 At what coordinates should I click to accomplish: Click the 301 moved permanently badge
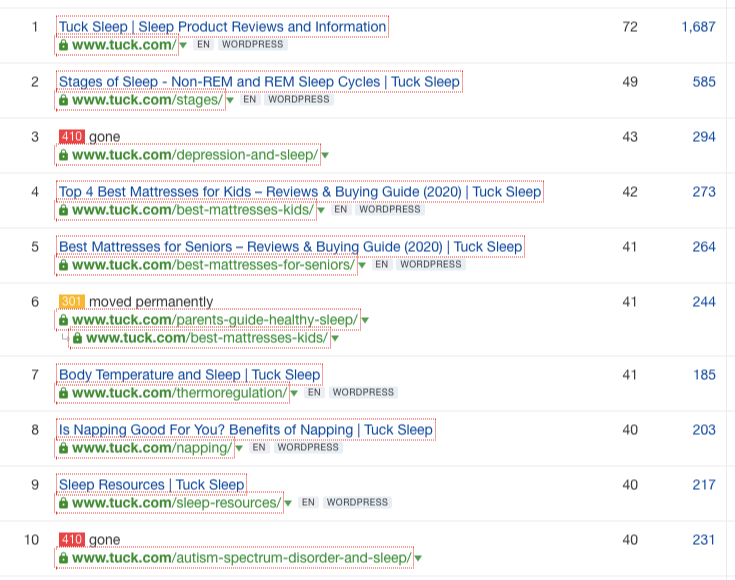pos(72,301)
